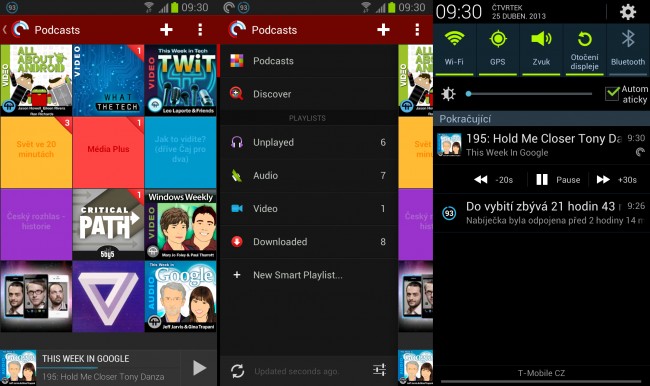Tap the refresh sync icon in the drawer footer

click(x=238, y=371)
